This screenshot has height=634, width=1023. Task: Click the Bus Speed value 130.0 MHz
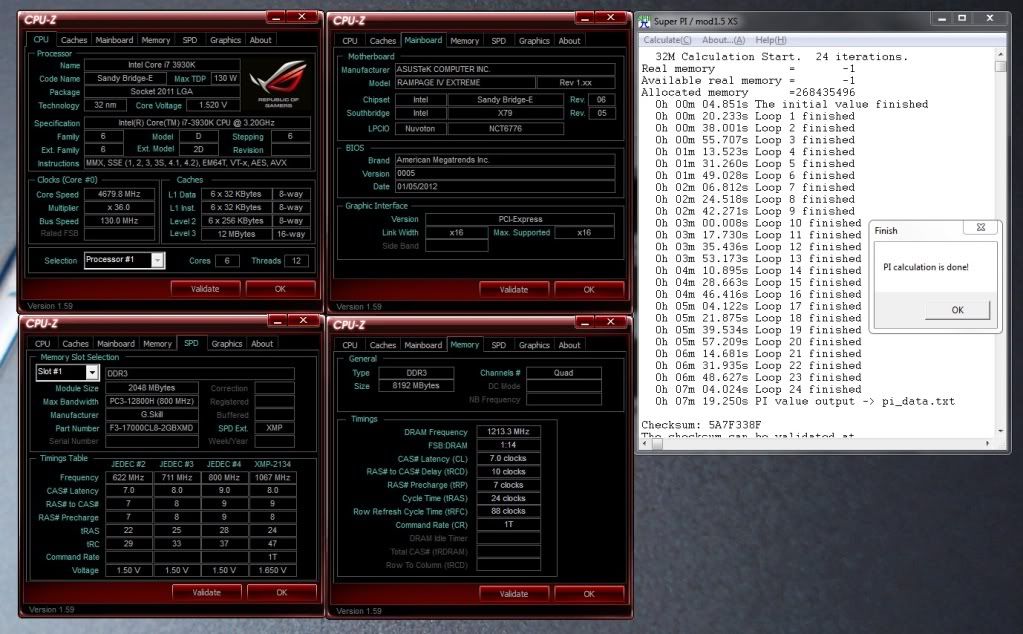[119, 220]
